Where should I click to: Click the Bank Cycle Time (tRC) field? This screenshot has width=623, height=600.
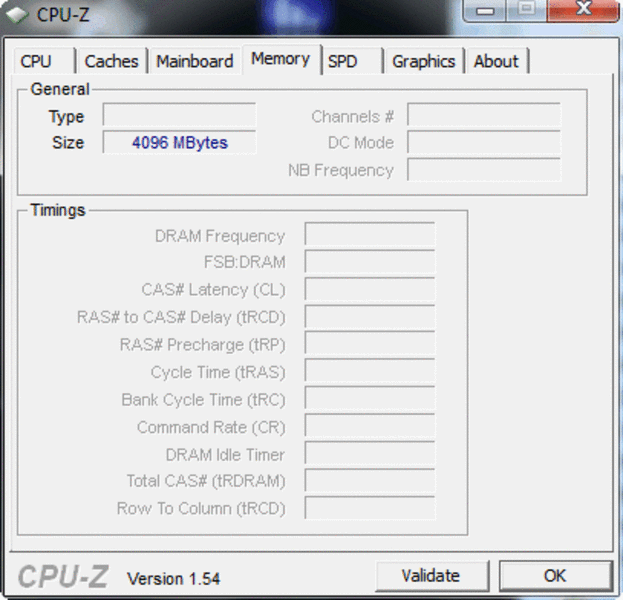point(370,398)
